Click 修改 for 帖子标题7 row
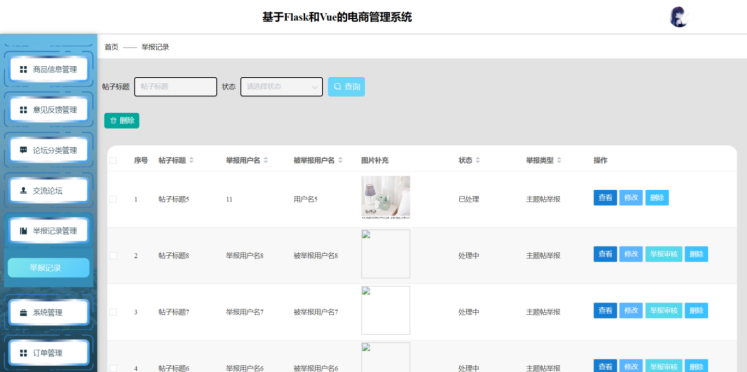The height and width of the screenshot is (372, 747). [631, 311]
